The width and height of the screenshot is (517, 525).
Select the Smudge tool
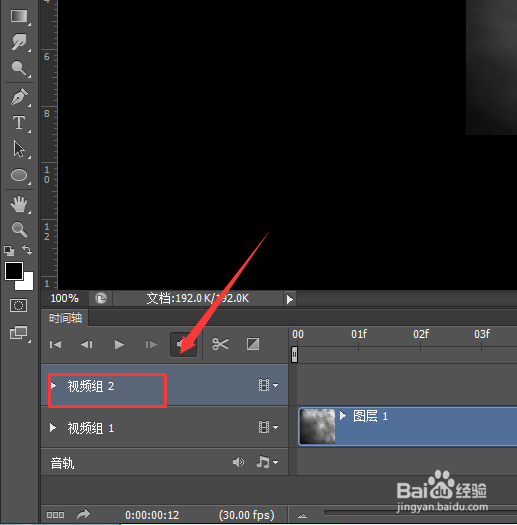19,42
